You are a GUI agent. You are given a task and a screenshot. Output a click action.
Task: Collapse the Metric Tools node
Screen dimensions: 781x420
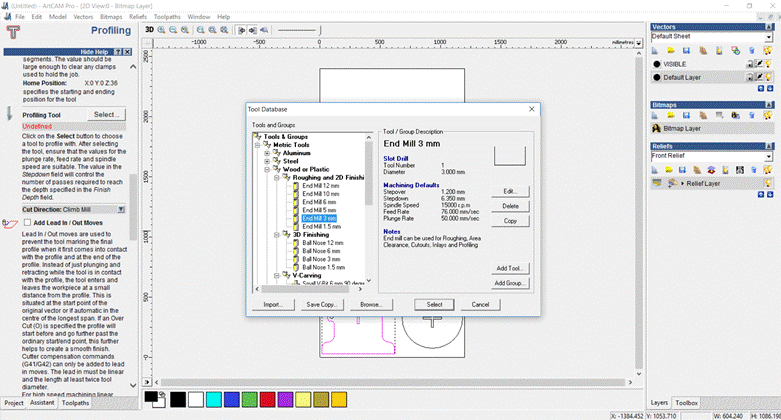[x=258, y=145]
